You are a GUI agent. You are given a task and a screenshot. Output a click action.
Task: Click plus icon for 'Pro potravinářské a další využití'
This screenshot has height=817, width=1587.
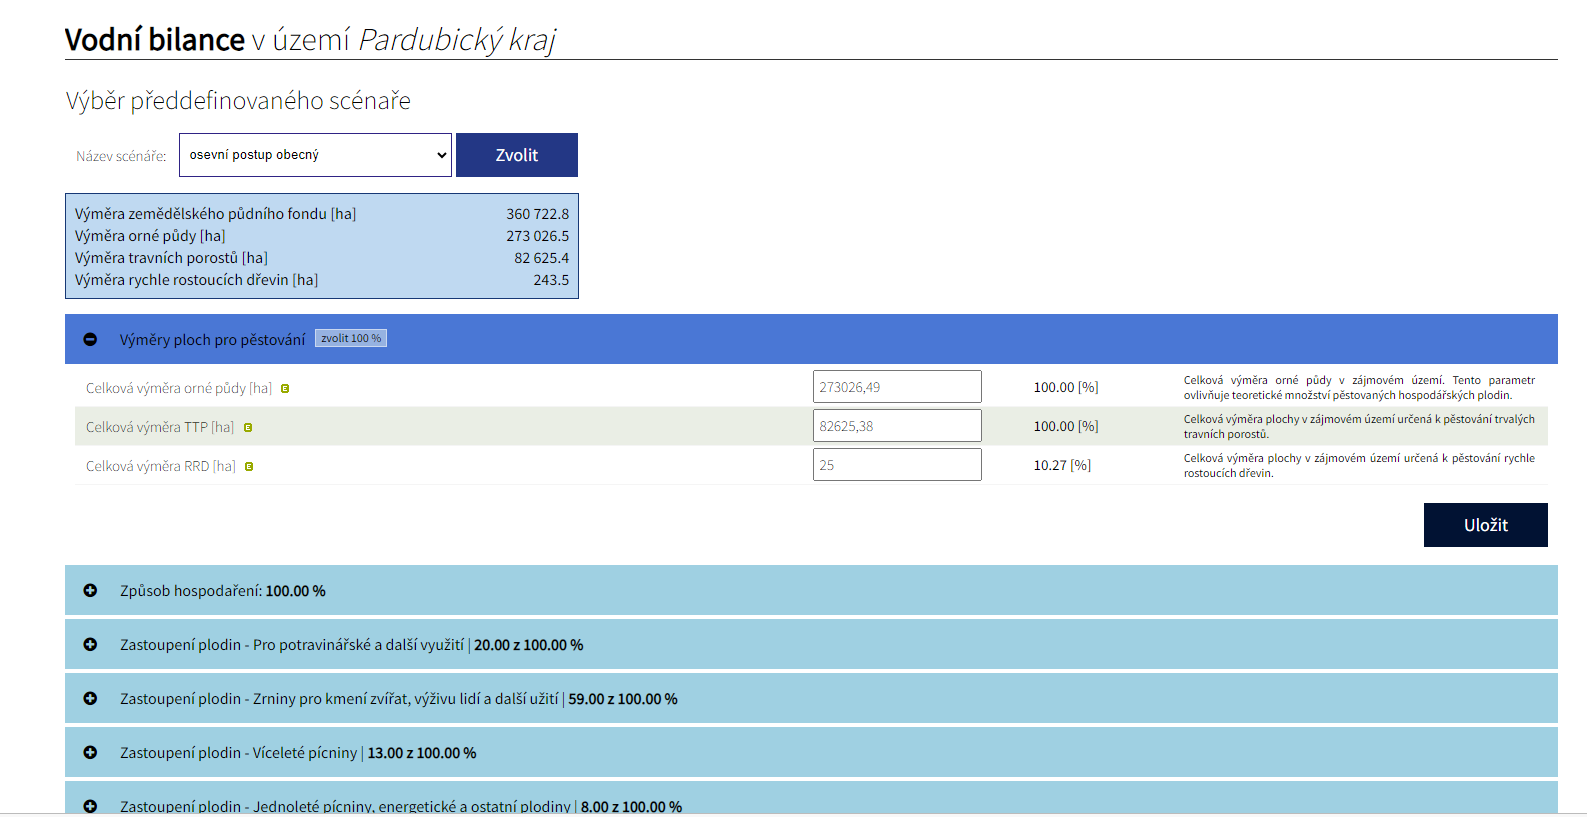point(90,645)
